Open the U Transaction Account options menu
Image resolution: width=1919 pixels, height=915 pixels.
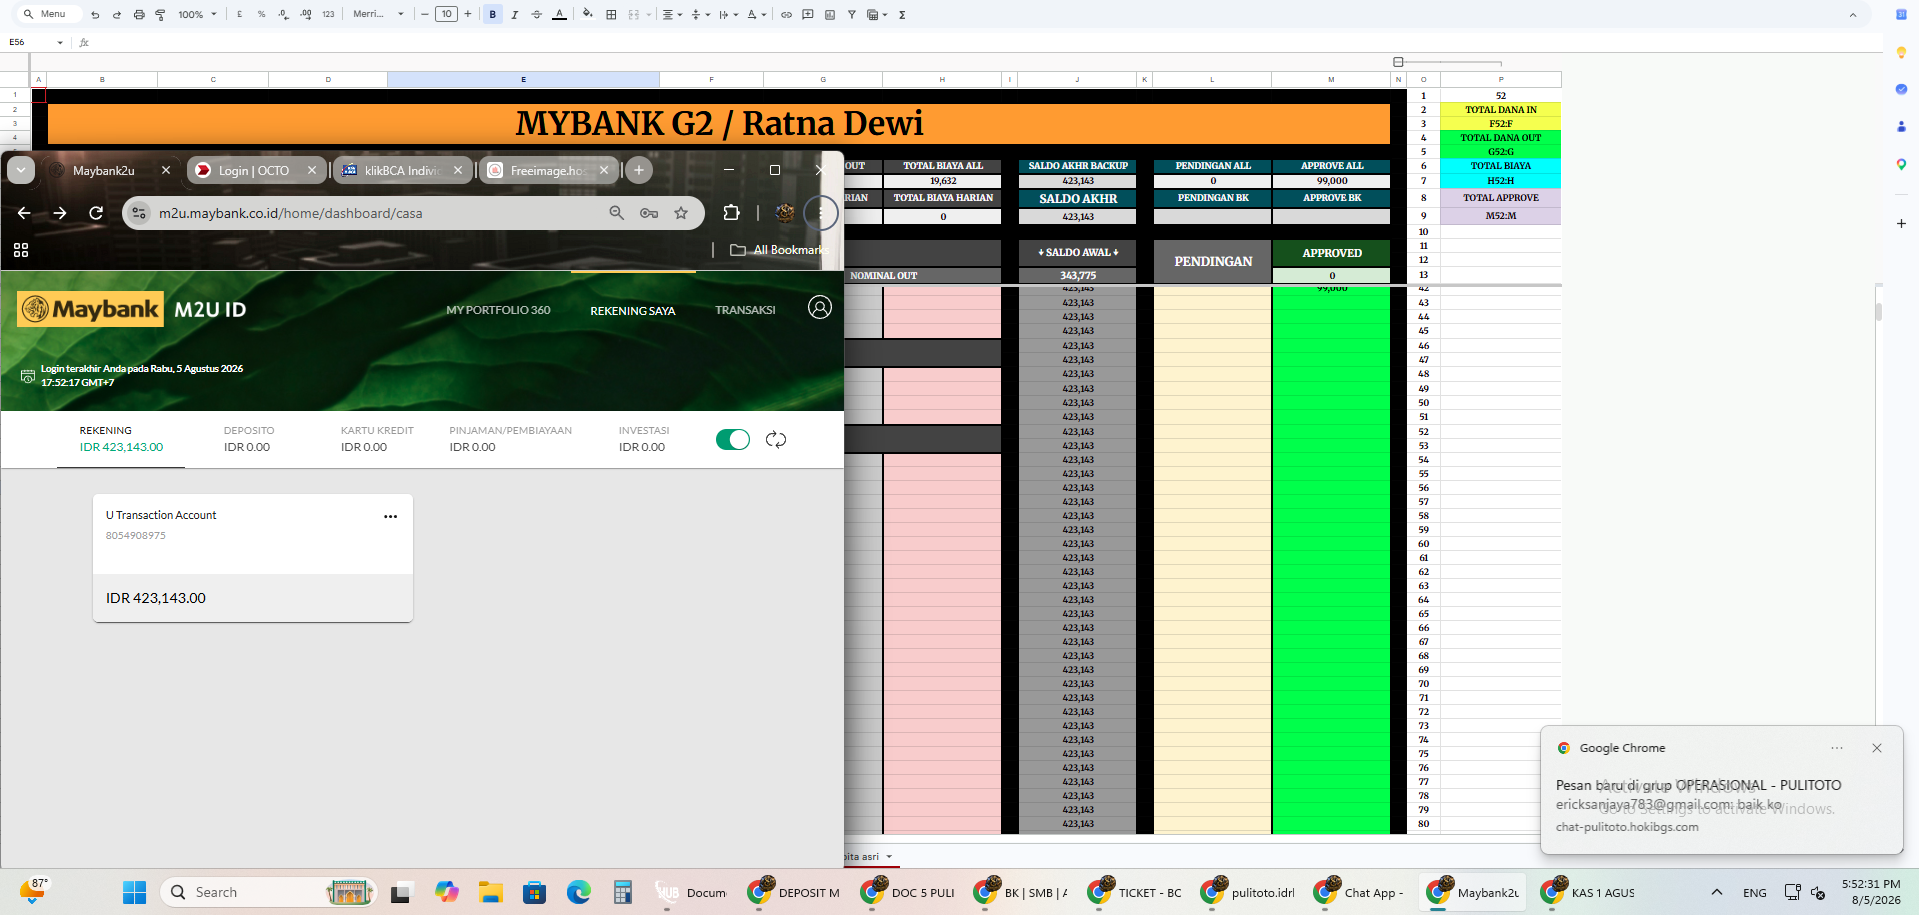pos(390,517)
